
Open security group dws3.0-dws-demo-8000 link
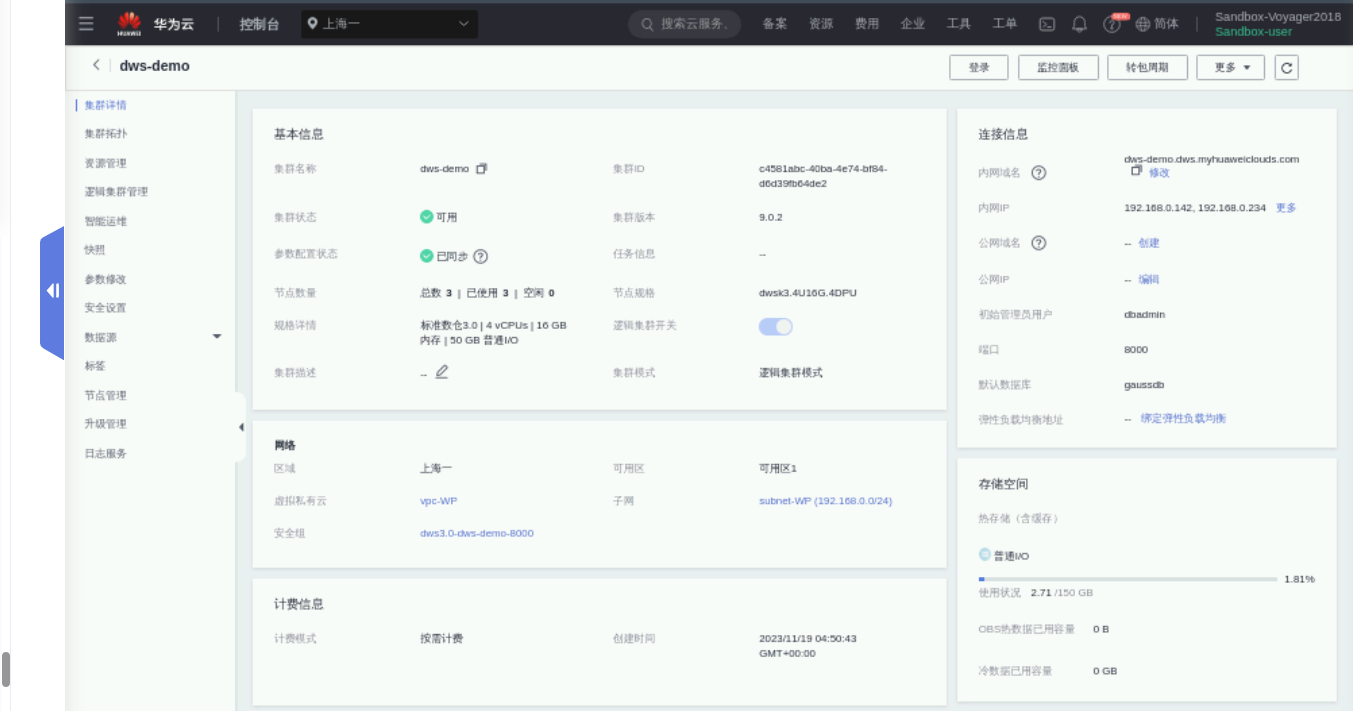tap(477, 533)
